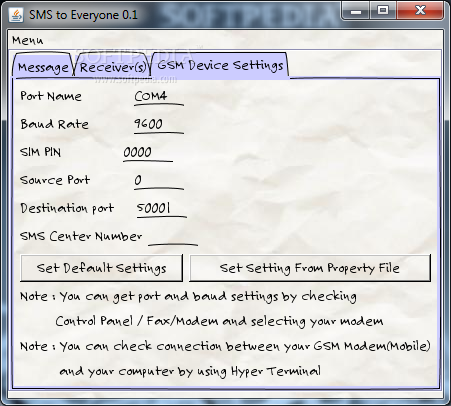Click the Java icon in title bar

16,15
